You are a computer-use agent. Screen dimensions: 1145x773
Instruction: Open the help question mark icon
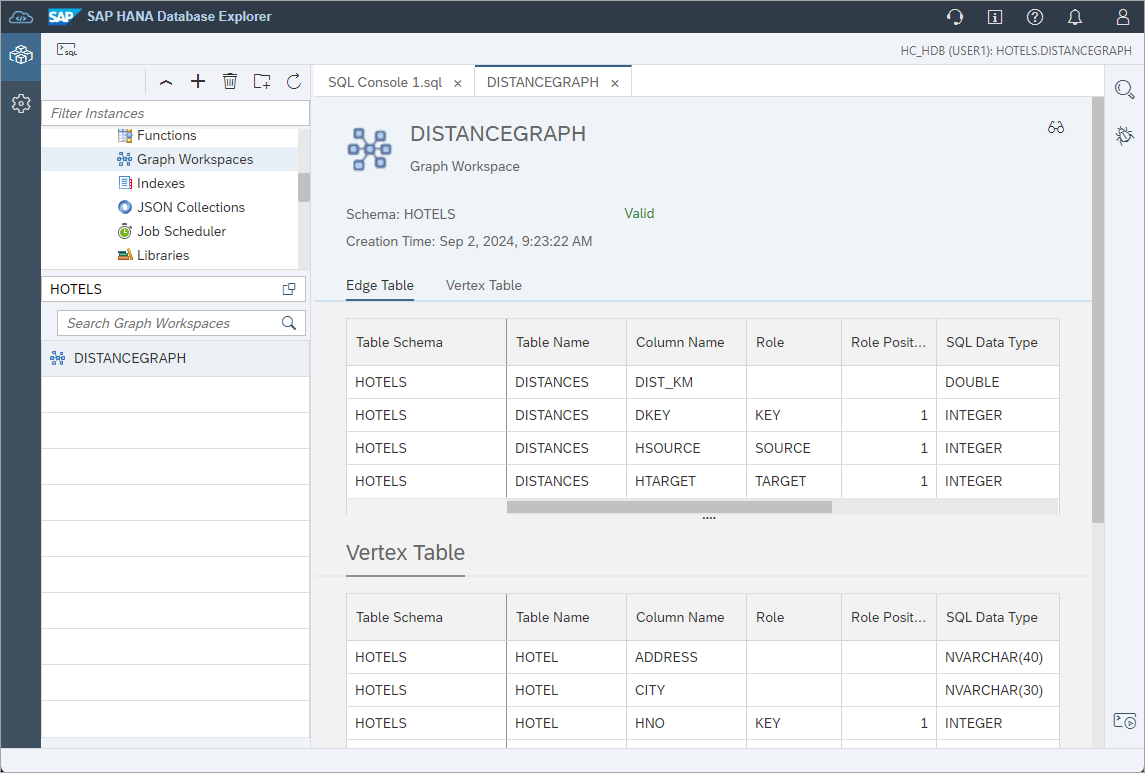tap(1035, 17)
